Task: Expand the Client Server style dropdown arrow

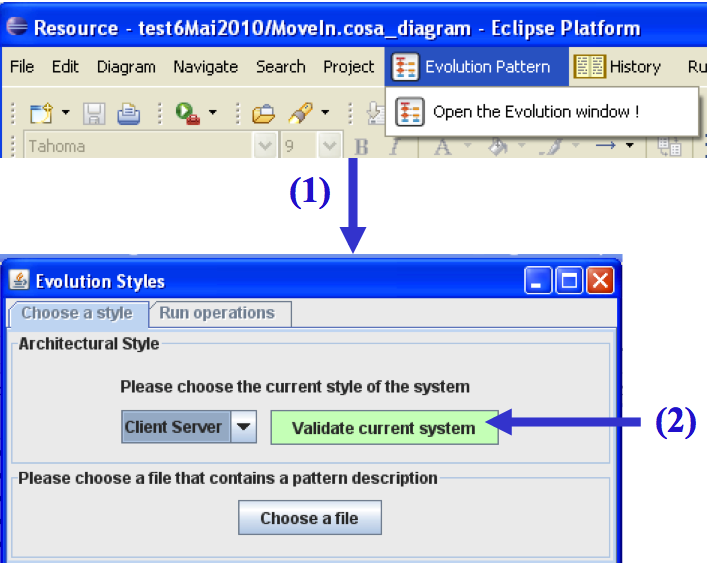Action: 244,427
